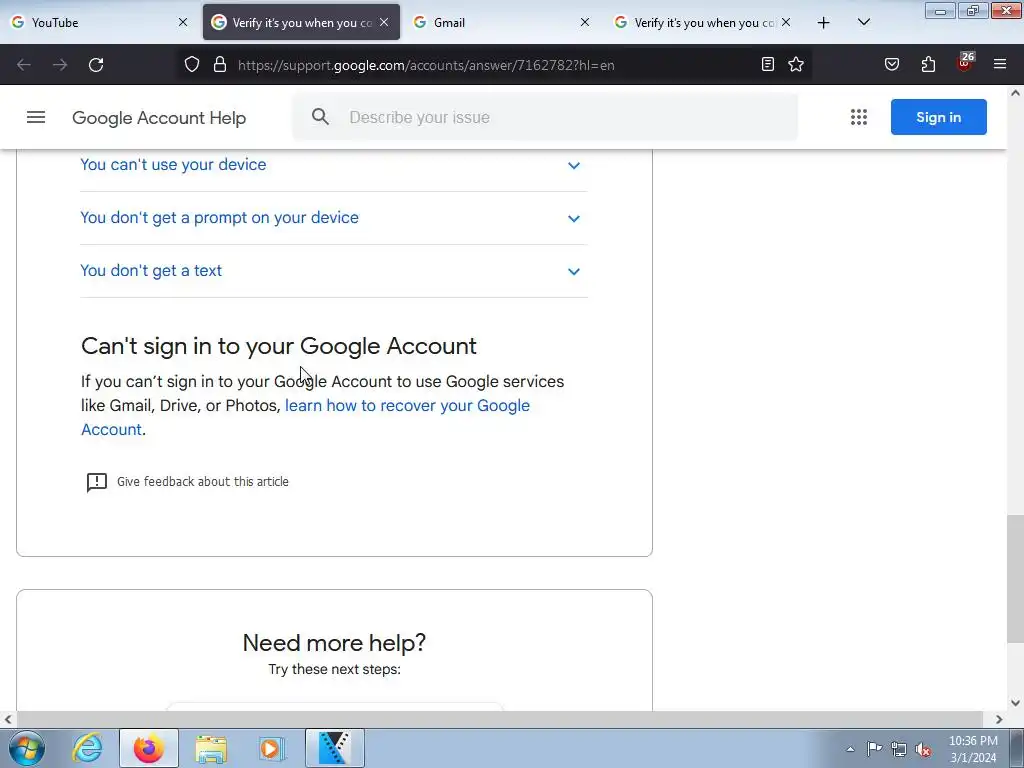
Task: Click the Sign in button
Action: click(x=938, y=117)
